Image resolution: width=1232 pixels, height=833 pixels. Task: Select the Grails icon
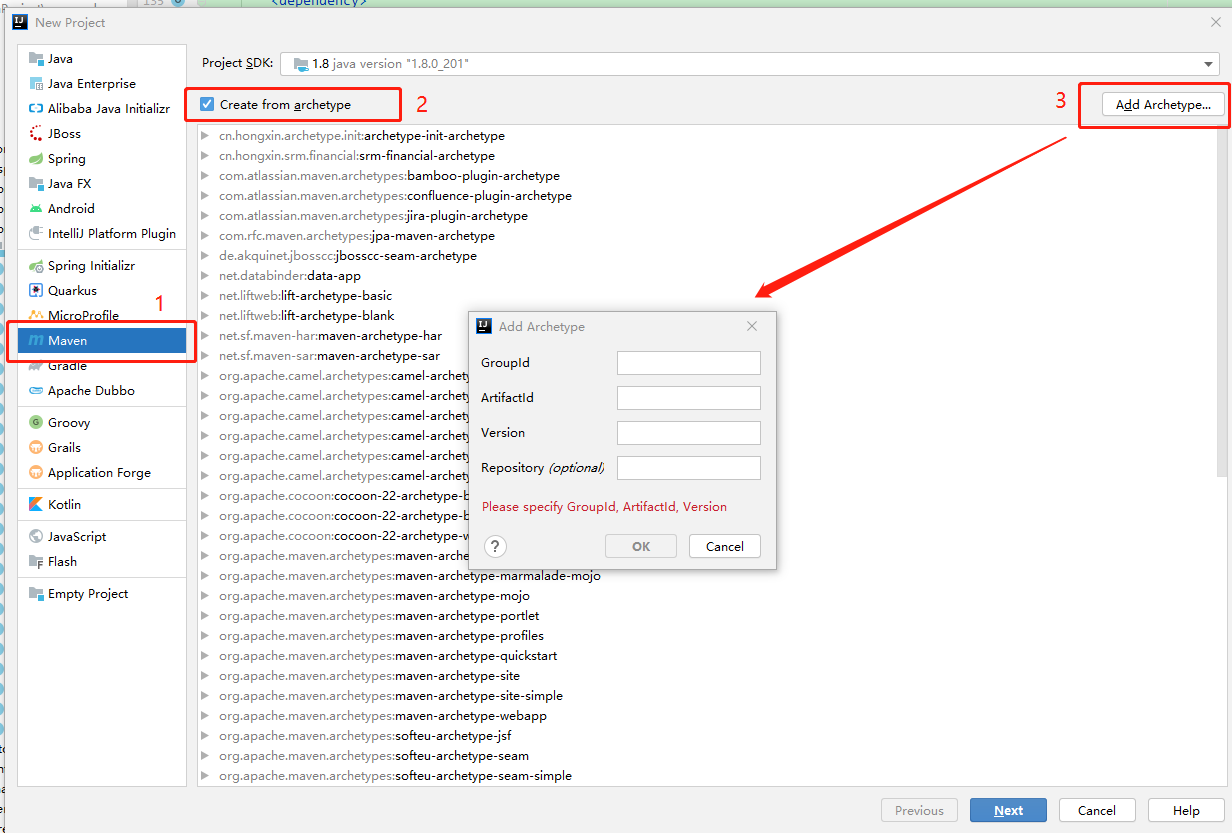[x=37, y=448]
